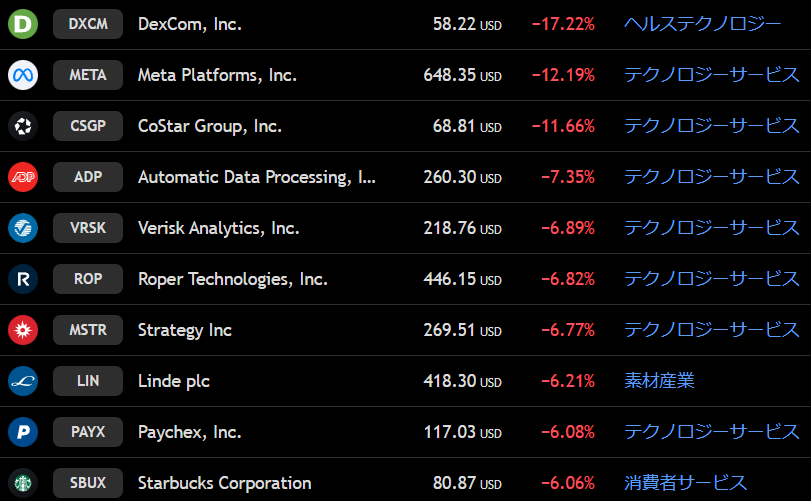Image resolution: width=811 pixels, height=501 pixels.
Task: Open the 素材産業 sector link
Action: (x=659, y=381)
